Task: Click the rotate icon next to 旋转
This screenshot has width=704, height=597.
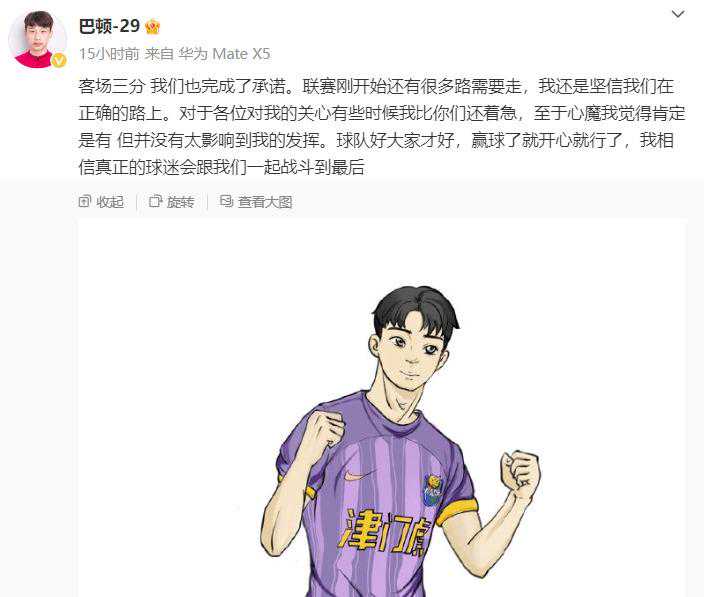Action: tap(155, 202)
